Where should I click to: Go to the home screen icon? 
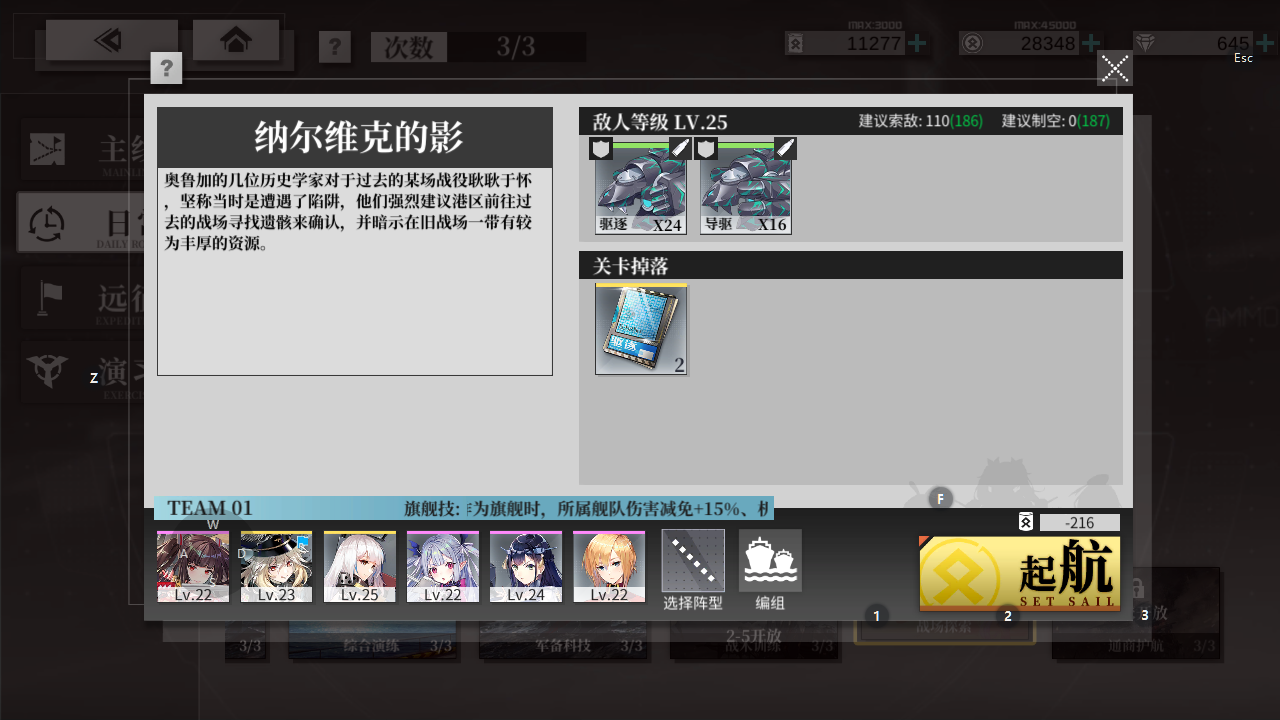[236, 40]
